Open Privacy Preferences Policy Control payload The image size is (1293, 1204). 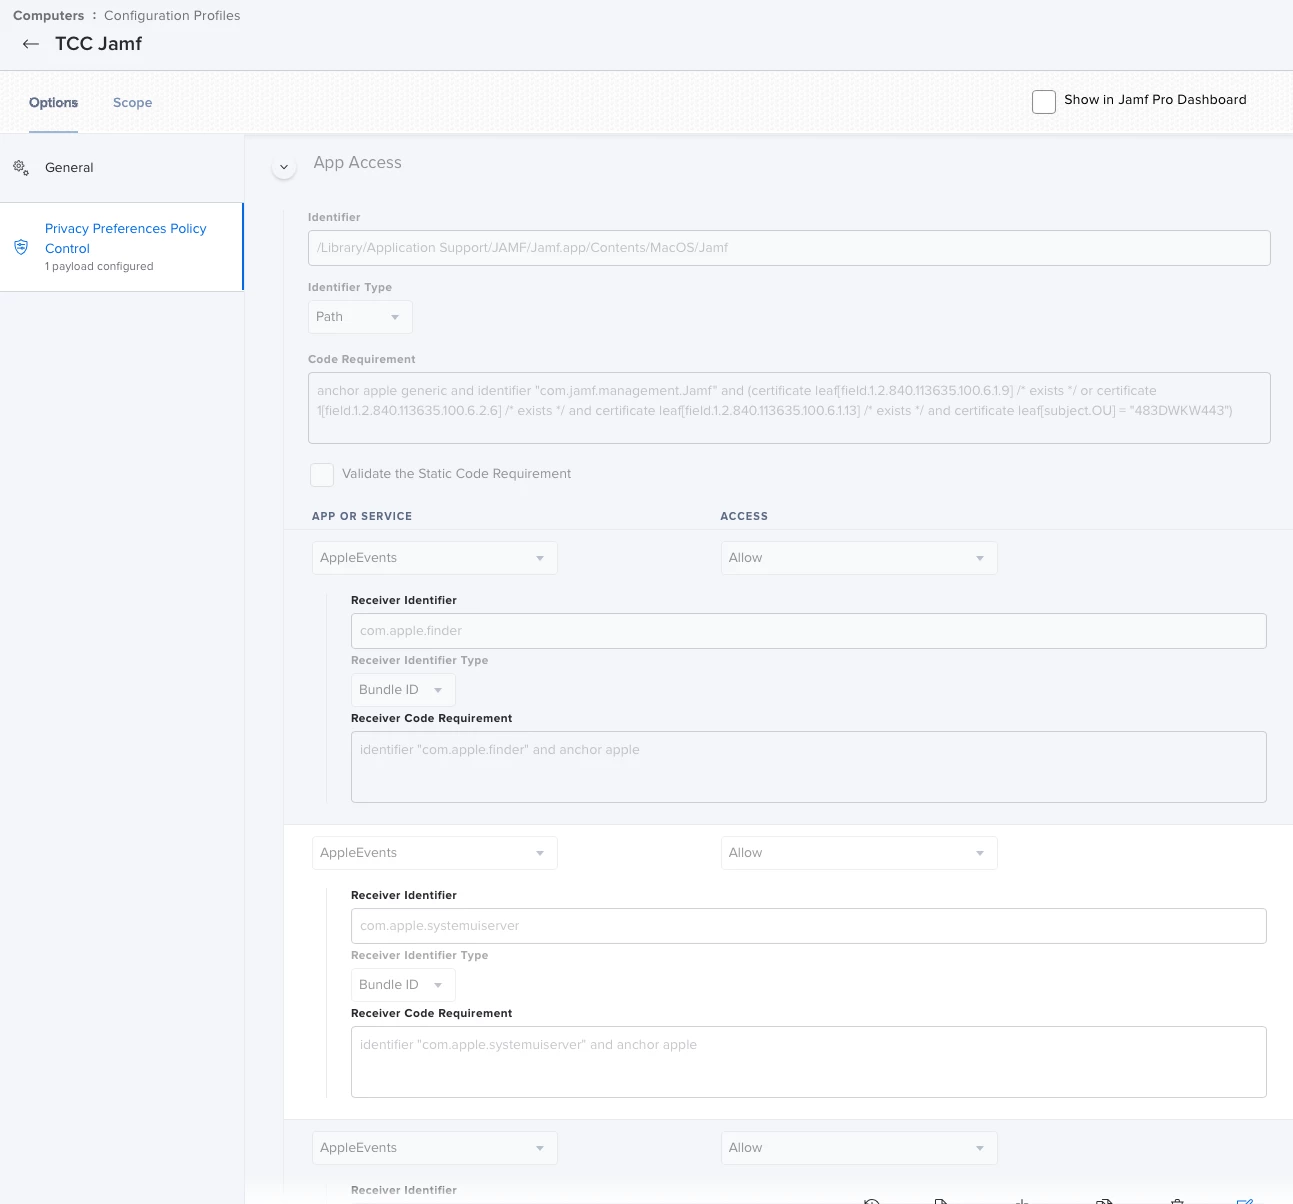(x=122, y=247)
